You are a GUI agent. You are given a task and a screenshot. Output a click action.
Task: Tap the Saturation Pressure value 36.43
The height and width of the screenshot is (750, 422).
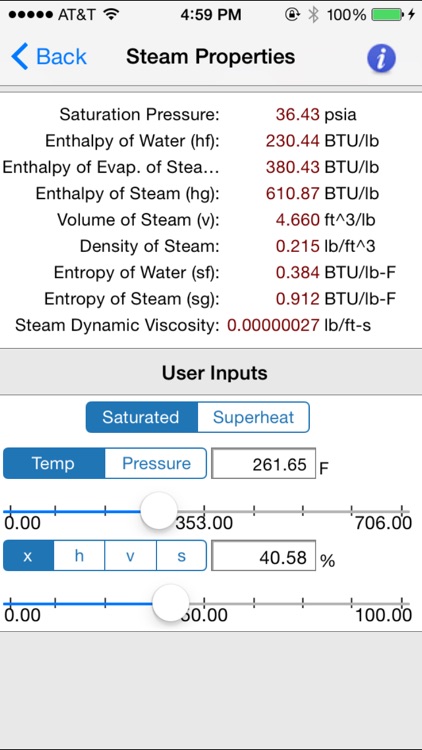(297, 115)
